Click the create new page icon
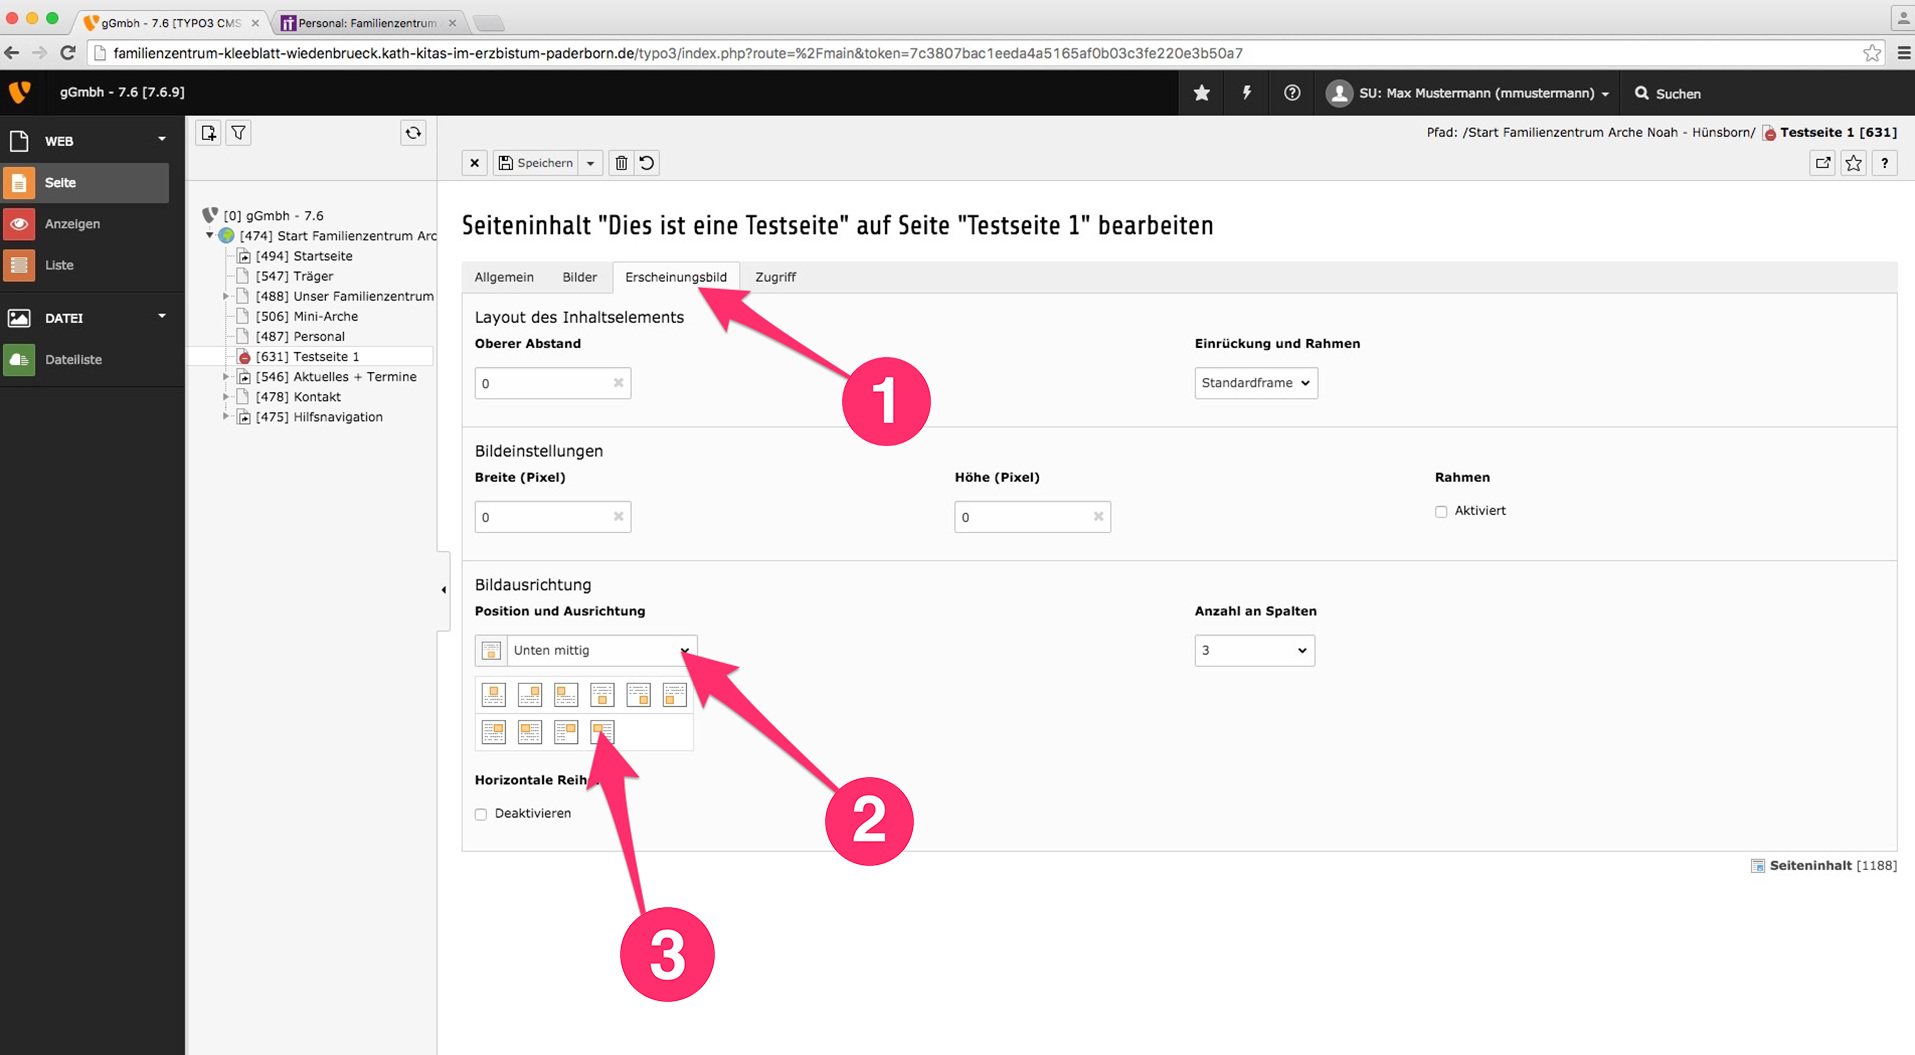The width and height of the screenshot is (1915, 1055). point(208,133)
